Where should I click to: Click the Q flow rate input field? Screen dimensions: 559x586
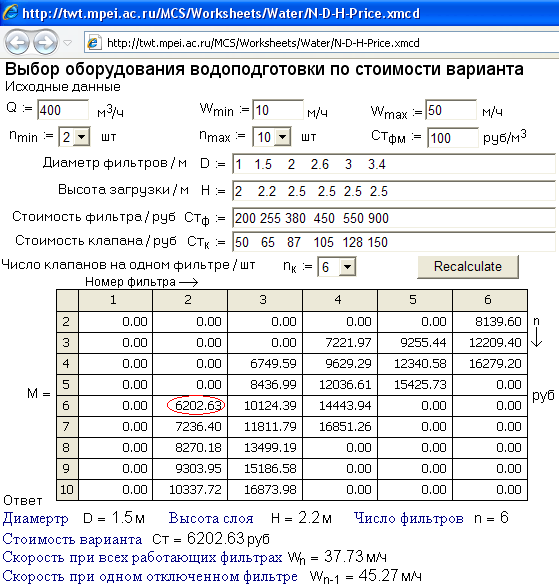pyautogui.click(x=63, y=110)
